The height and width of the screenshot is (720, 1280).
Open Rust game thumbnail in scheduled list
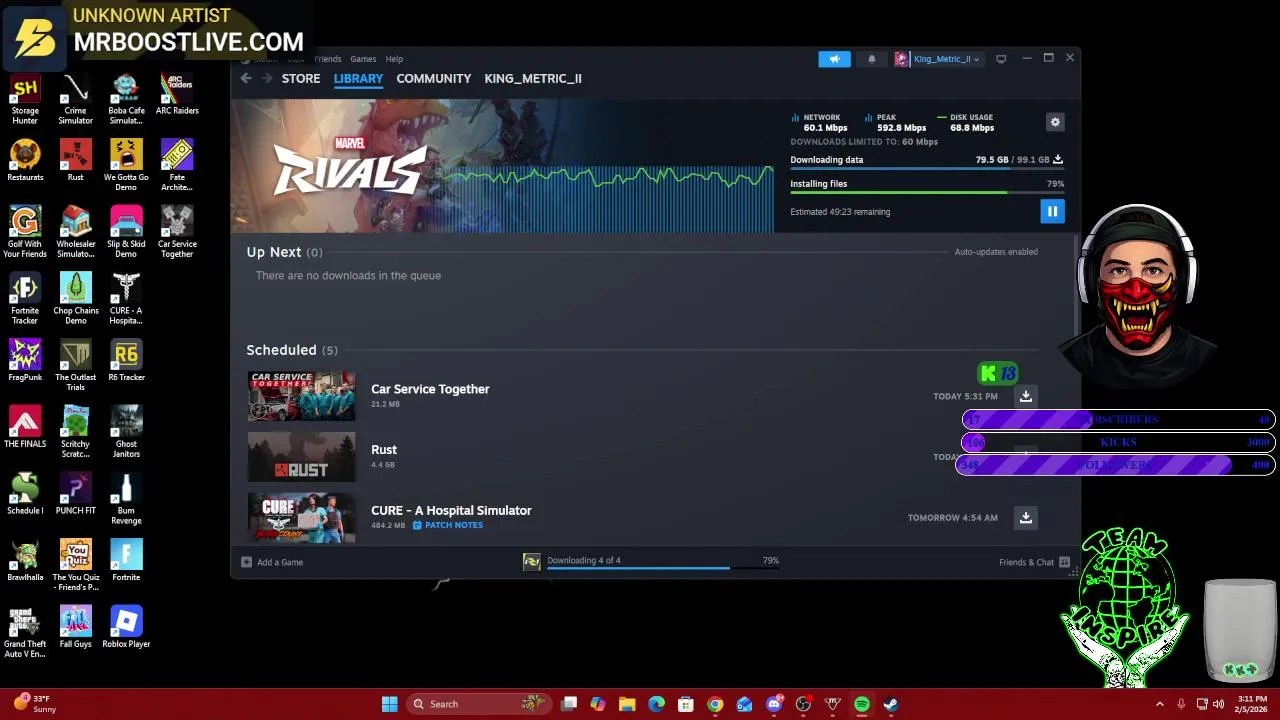pos(301,457)
